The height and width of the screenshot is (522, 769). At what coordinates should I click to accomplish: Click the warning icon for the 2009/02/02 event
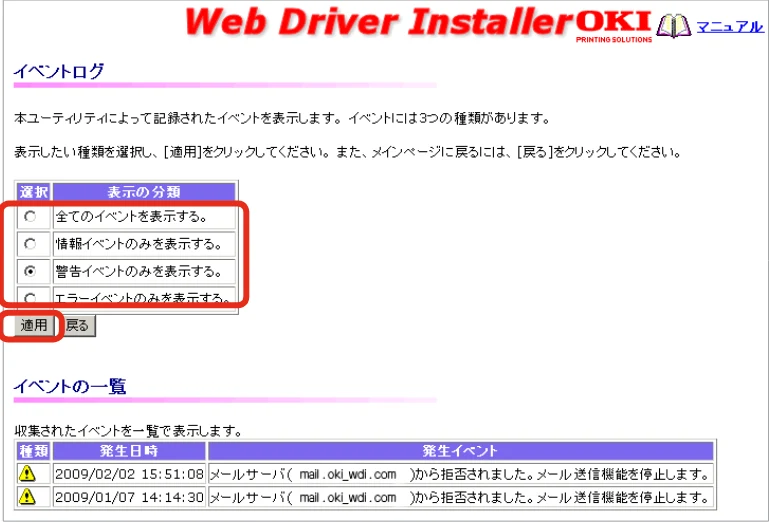pyautogui.click(x=27, y=473)
